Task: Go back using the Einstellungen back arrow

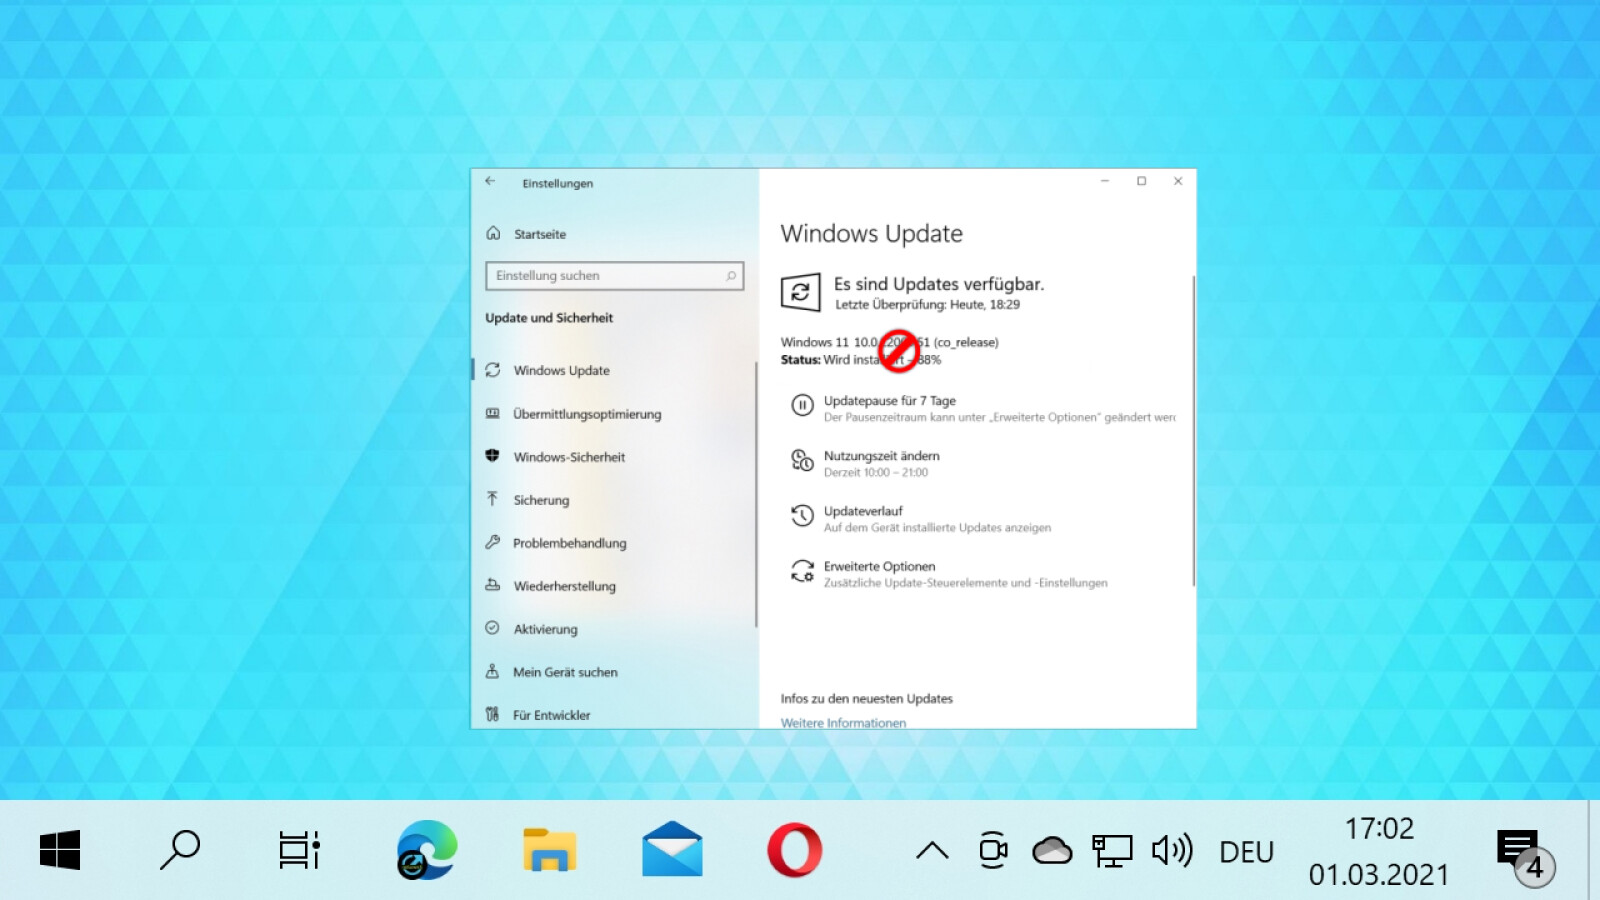Action: [x=490, y=182]
